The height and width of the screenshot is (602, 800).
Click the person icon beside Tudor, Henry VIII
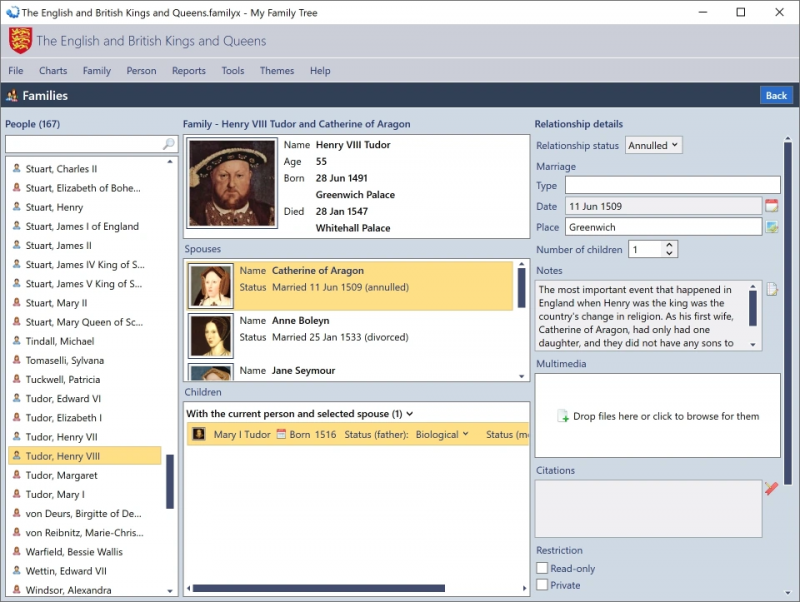click(x=17, y=456)
